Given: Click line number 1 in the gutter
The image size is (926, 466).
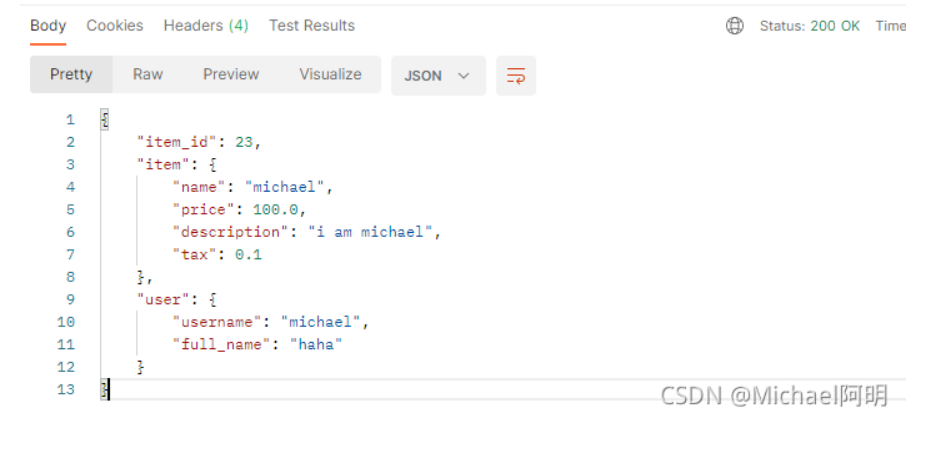Looking at the screenshot, I should 70,120.
